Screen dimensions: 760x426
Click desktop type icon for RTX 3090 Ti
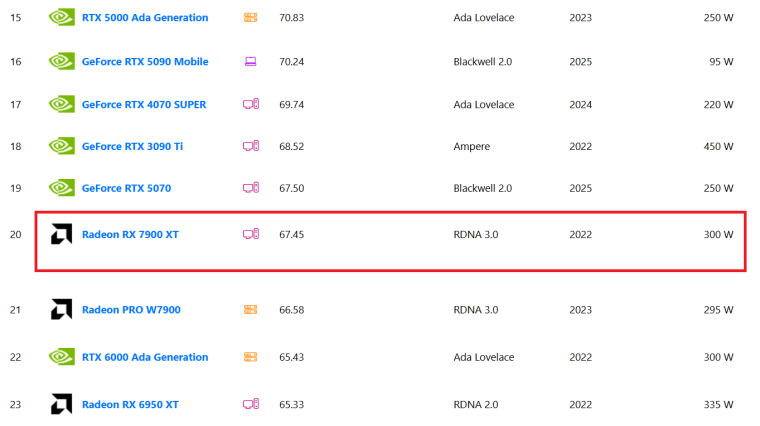tap(251, 146)
